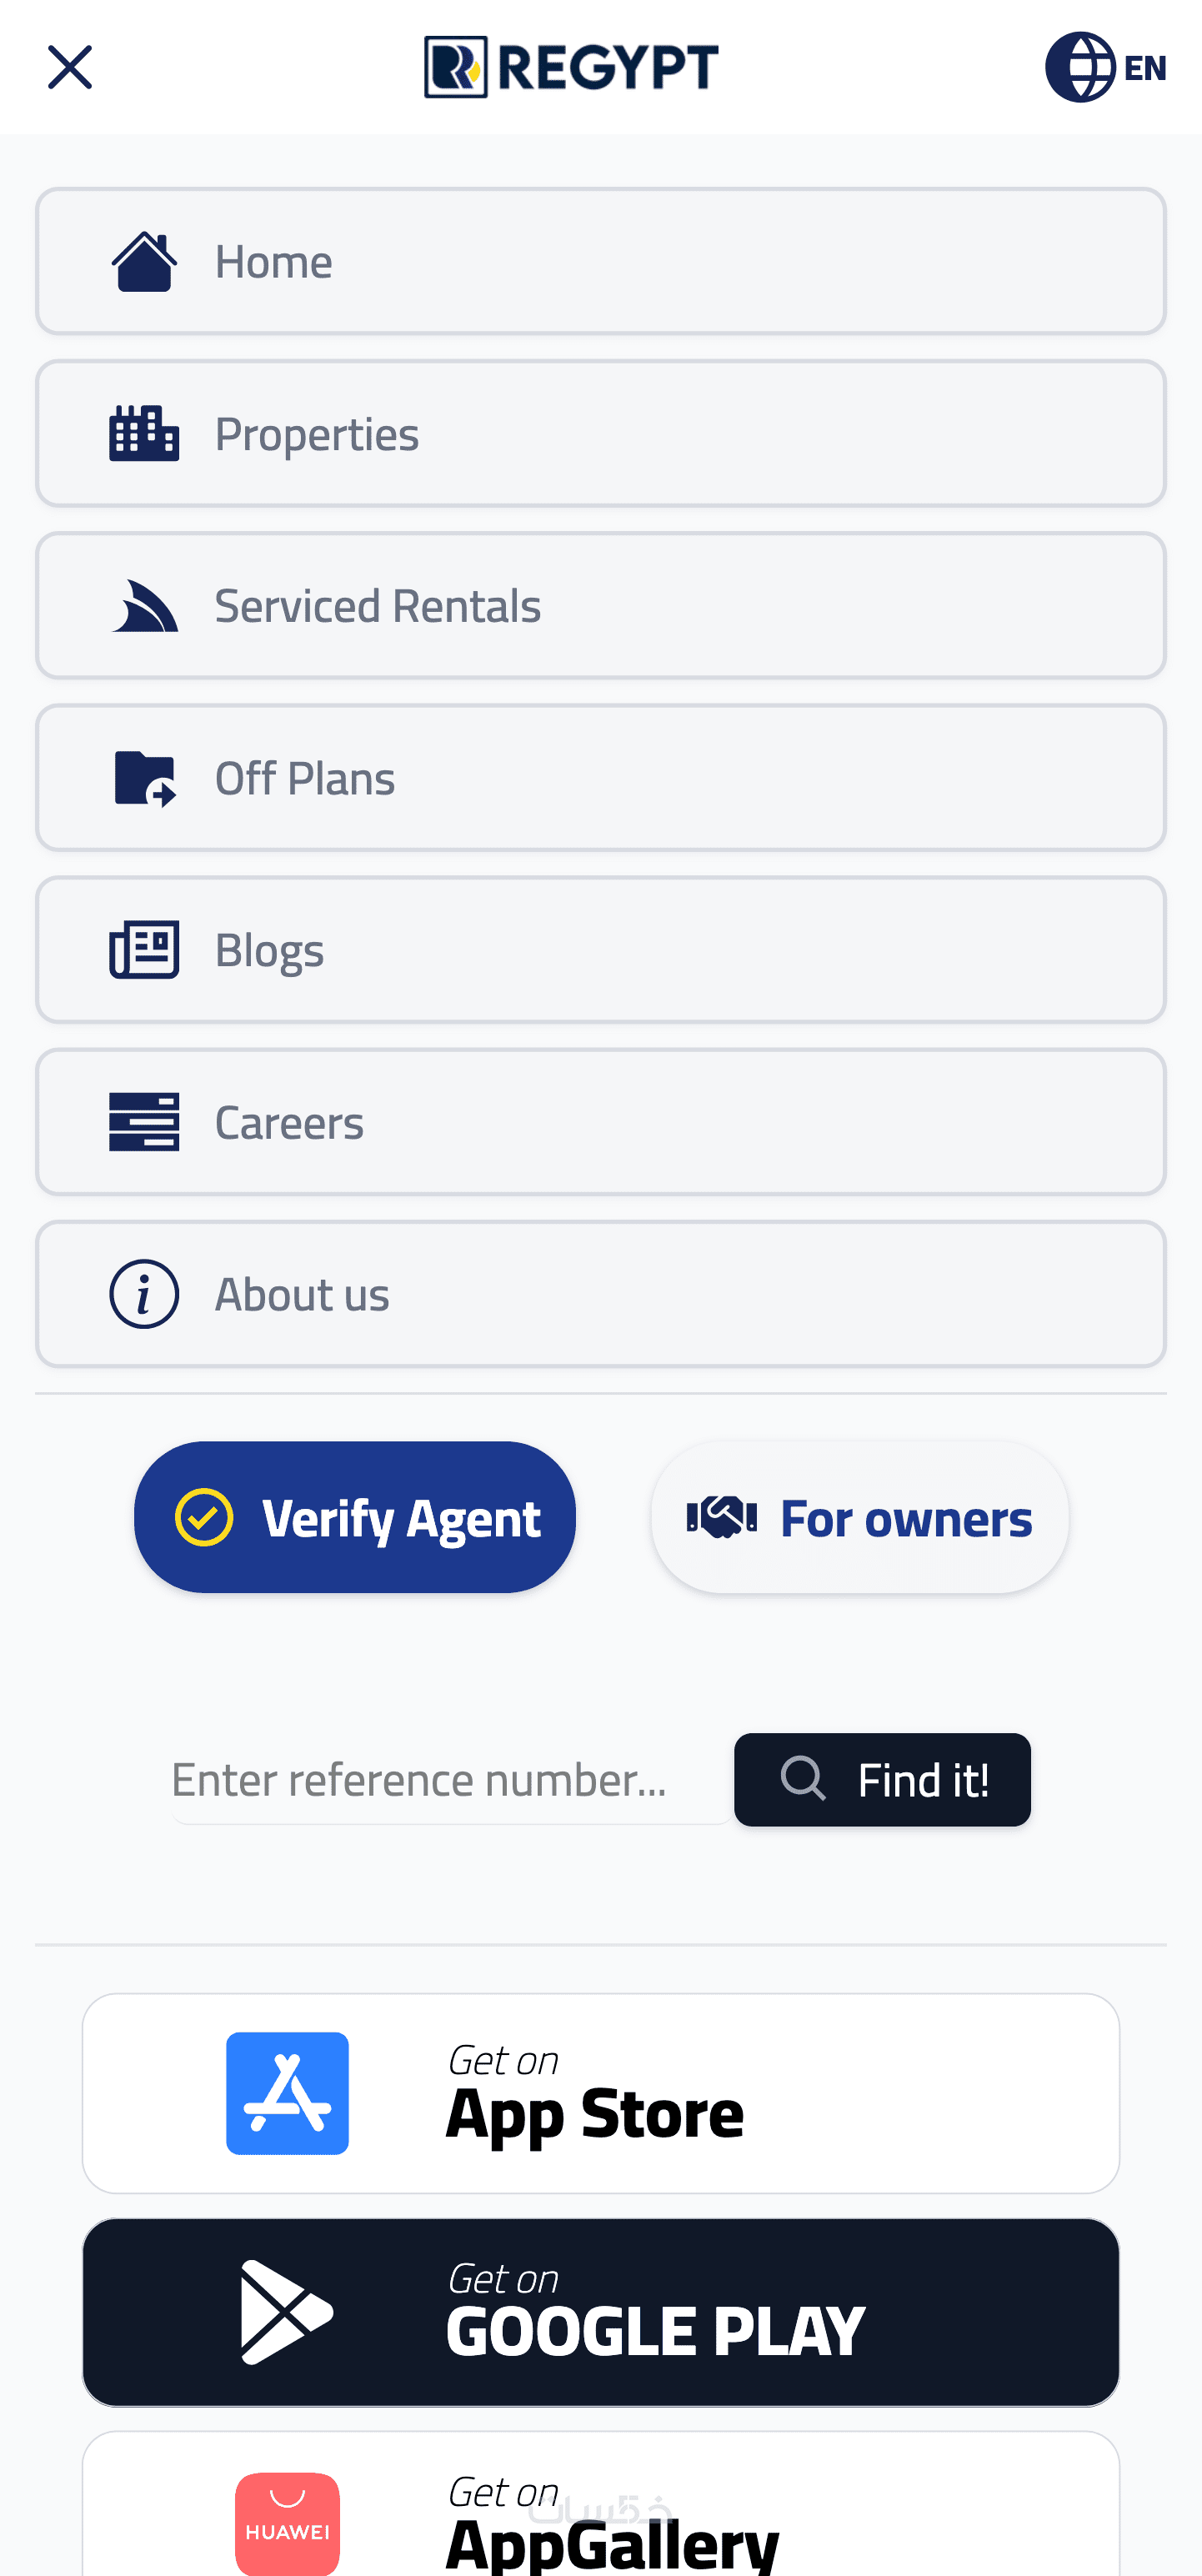1202x2576 pixels.
Task: Open the Blogs menu entry
Action: pos(600,950)
